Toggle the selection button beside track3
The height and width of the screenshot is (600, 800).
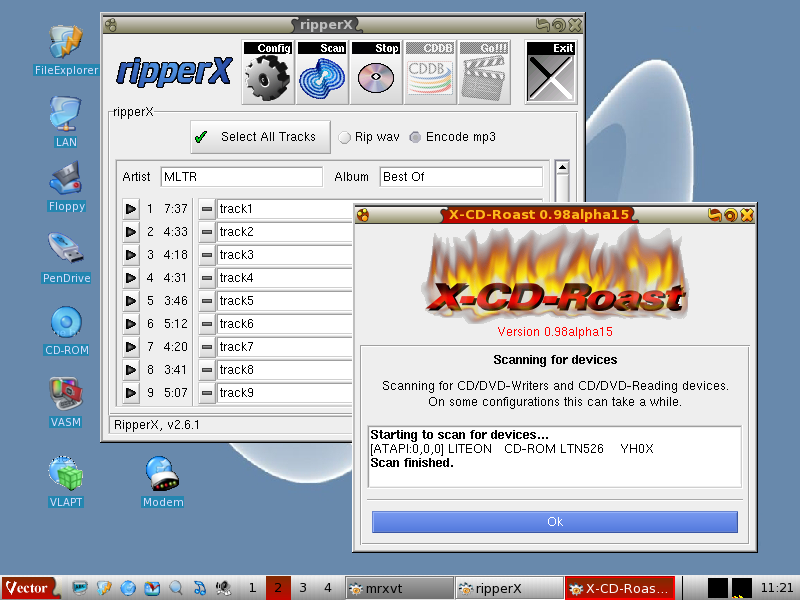point(207,255)
